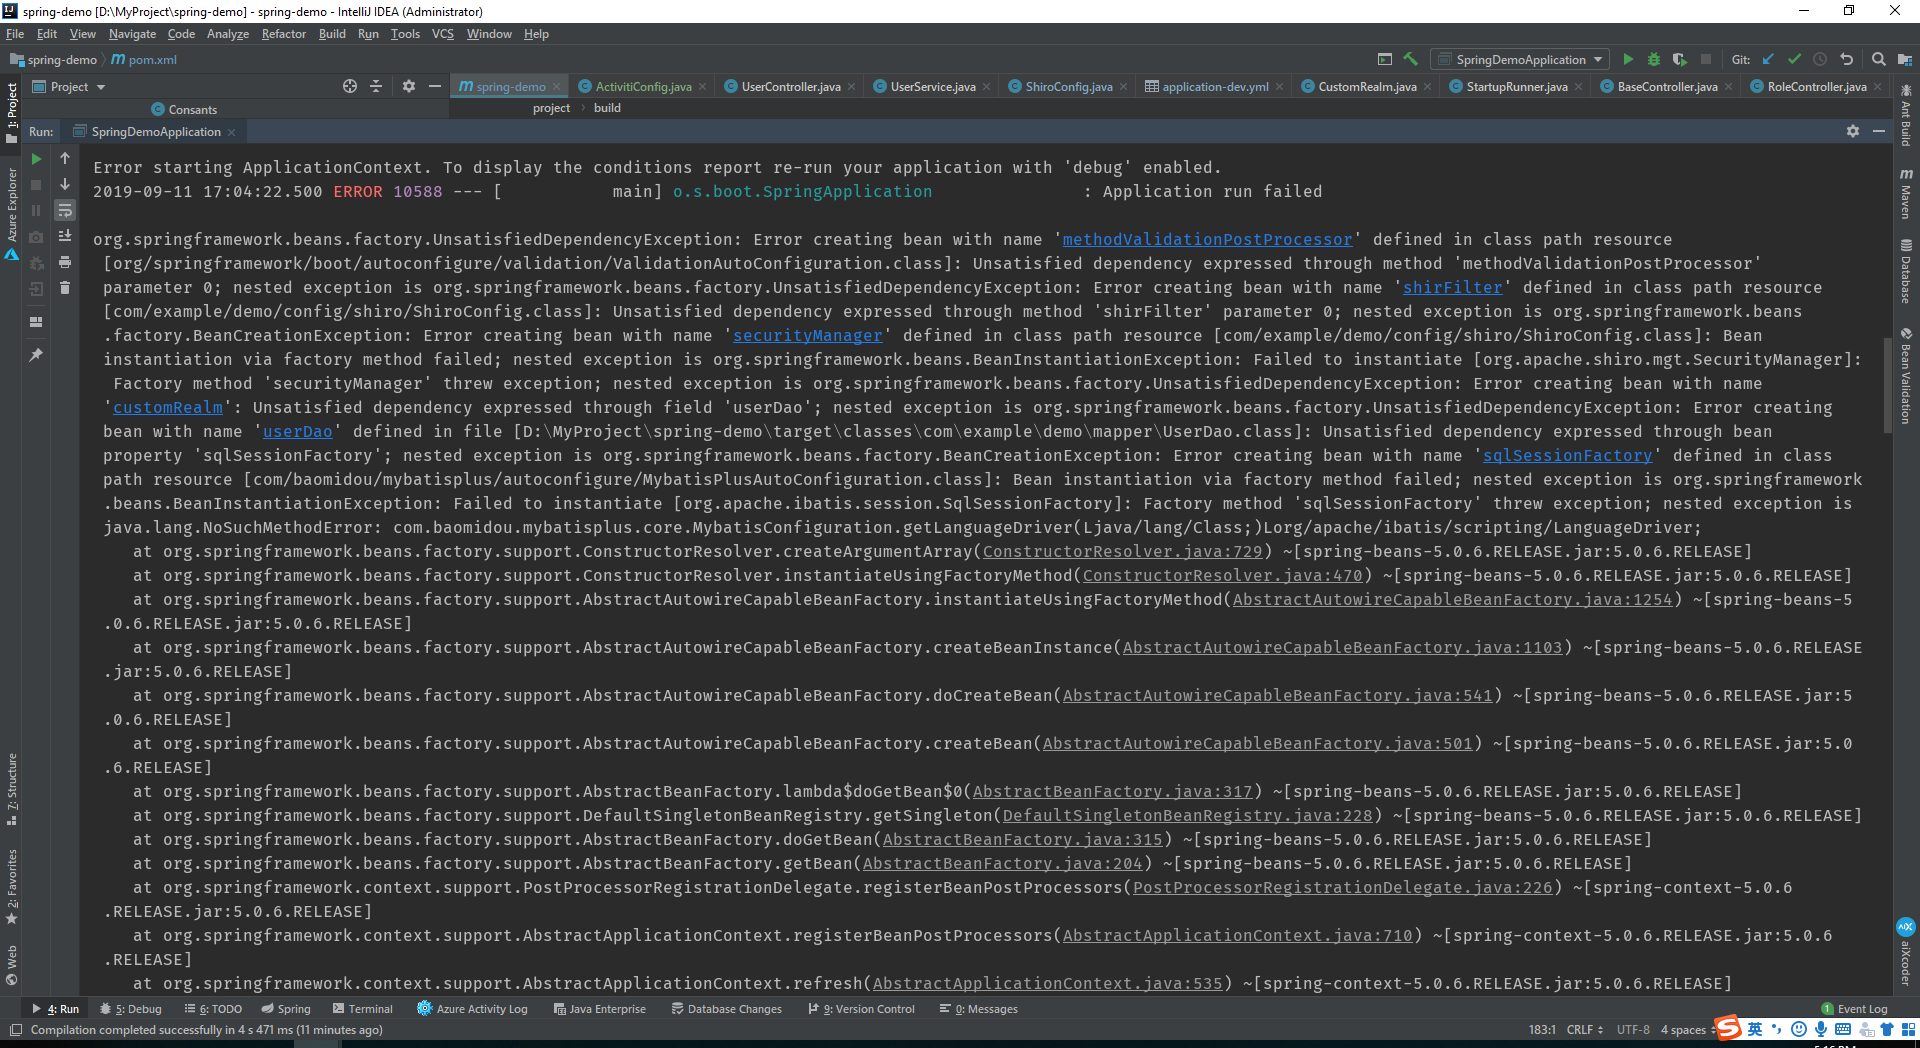1920x1048 pixels.
Task: Open the 6: TODO tool window
Action: pos(213,1009)
